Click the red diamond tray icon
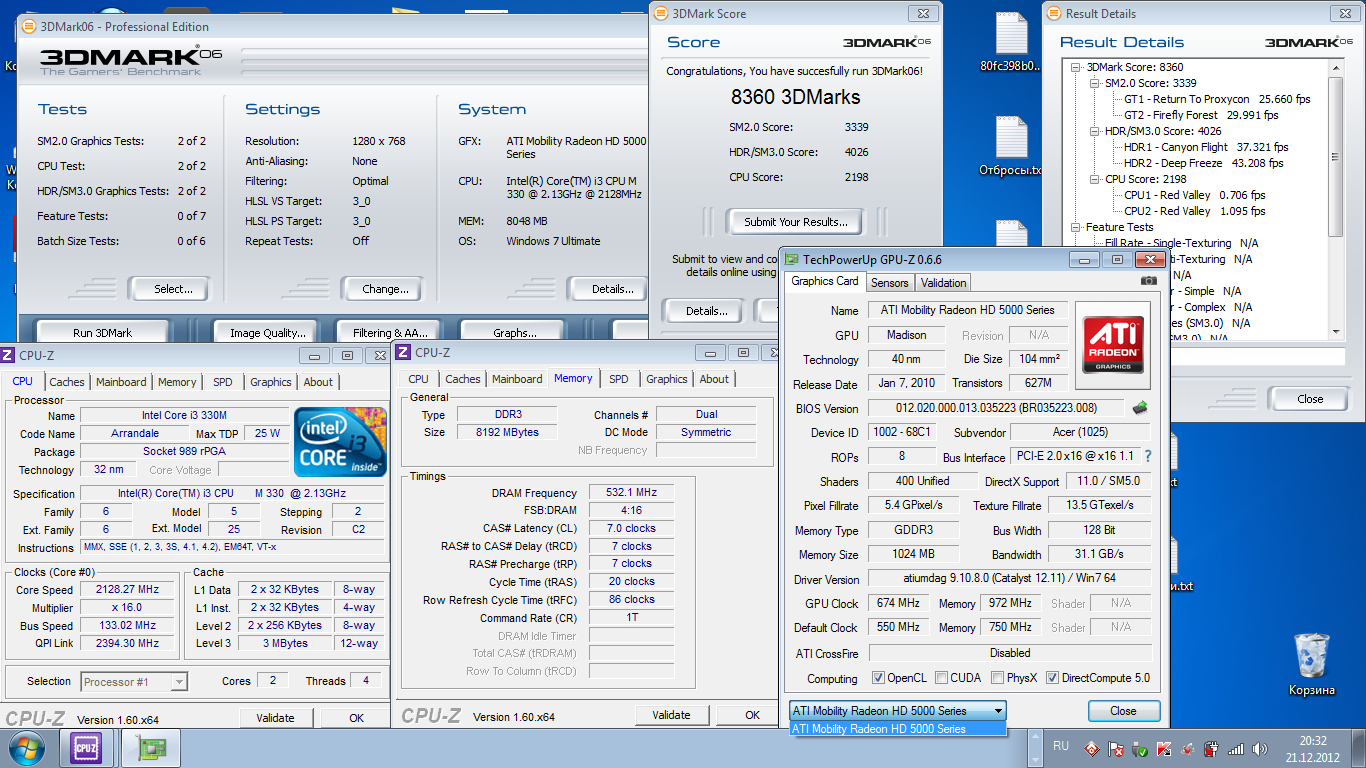 tap(1092, 748)
